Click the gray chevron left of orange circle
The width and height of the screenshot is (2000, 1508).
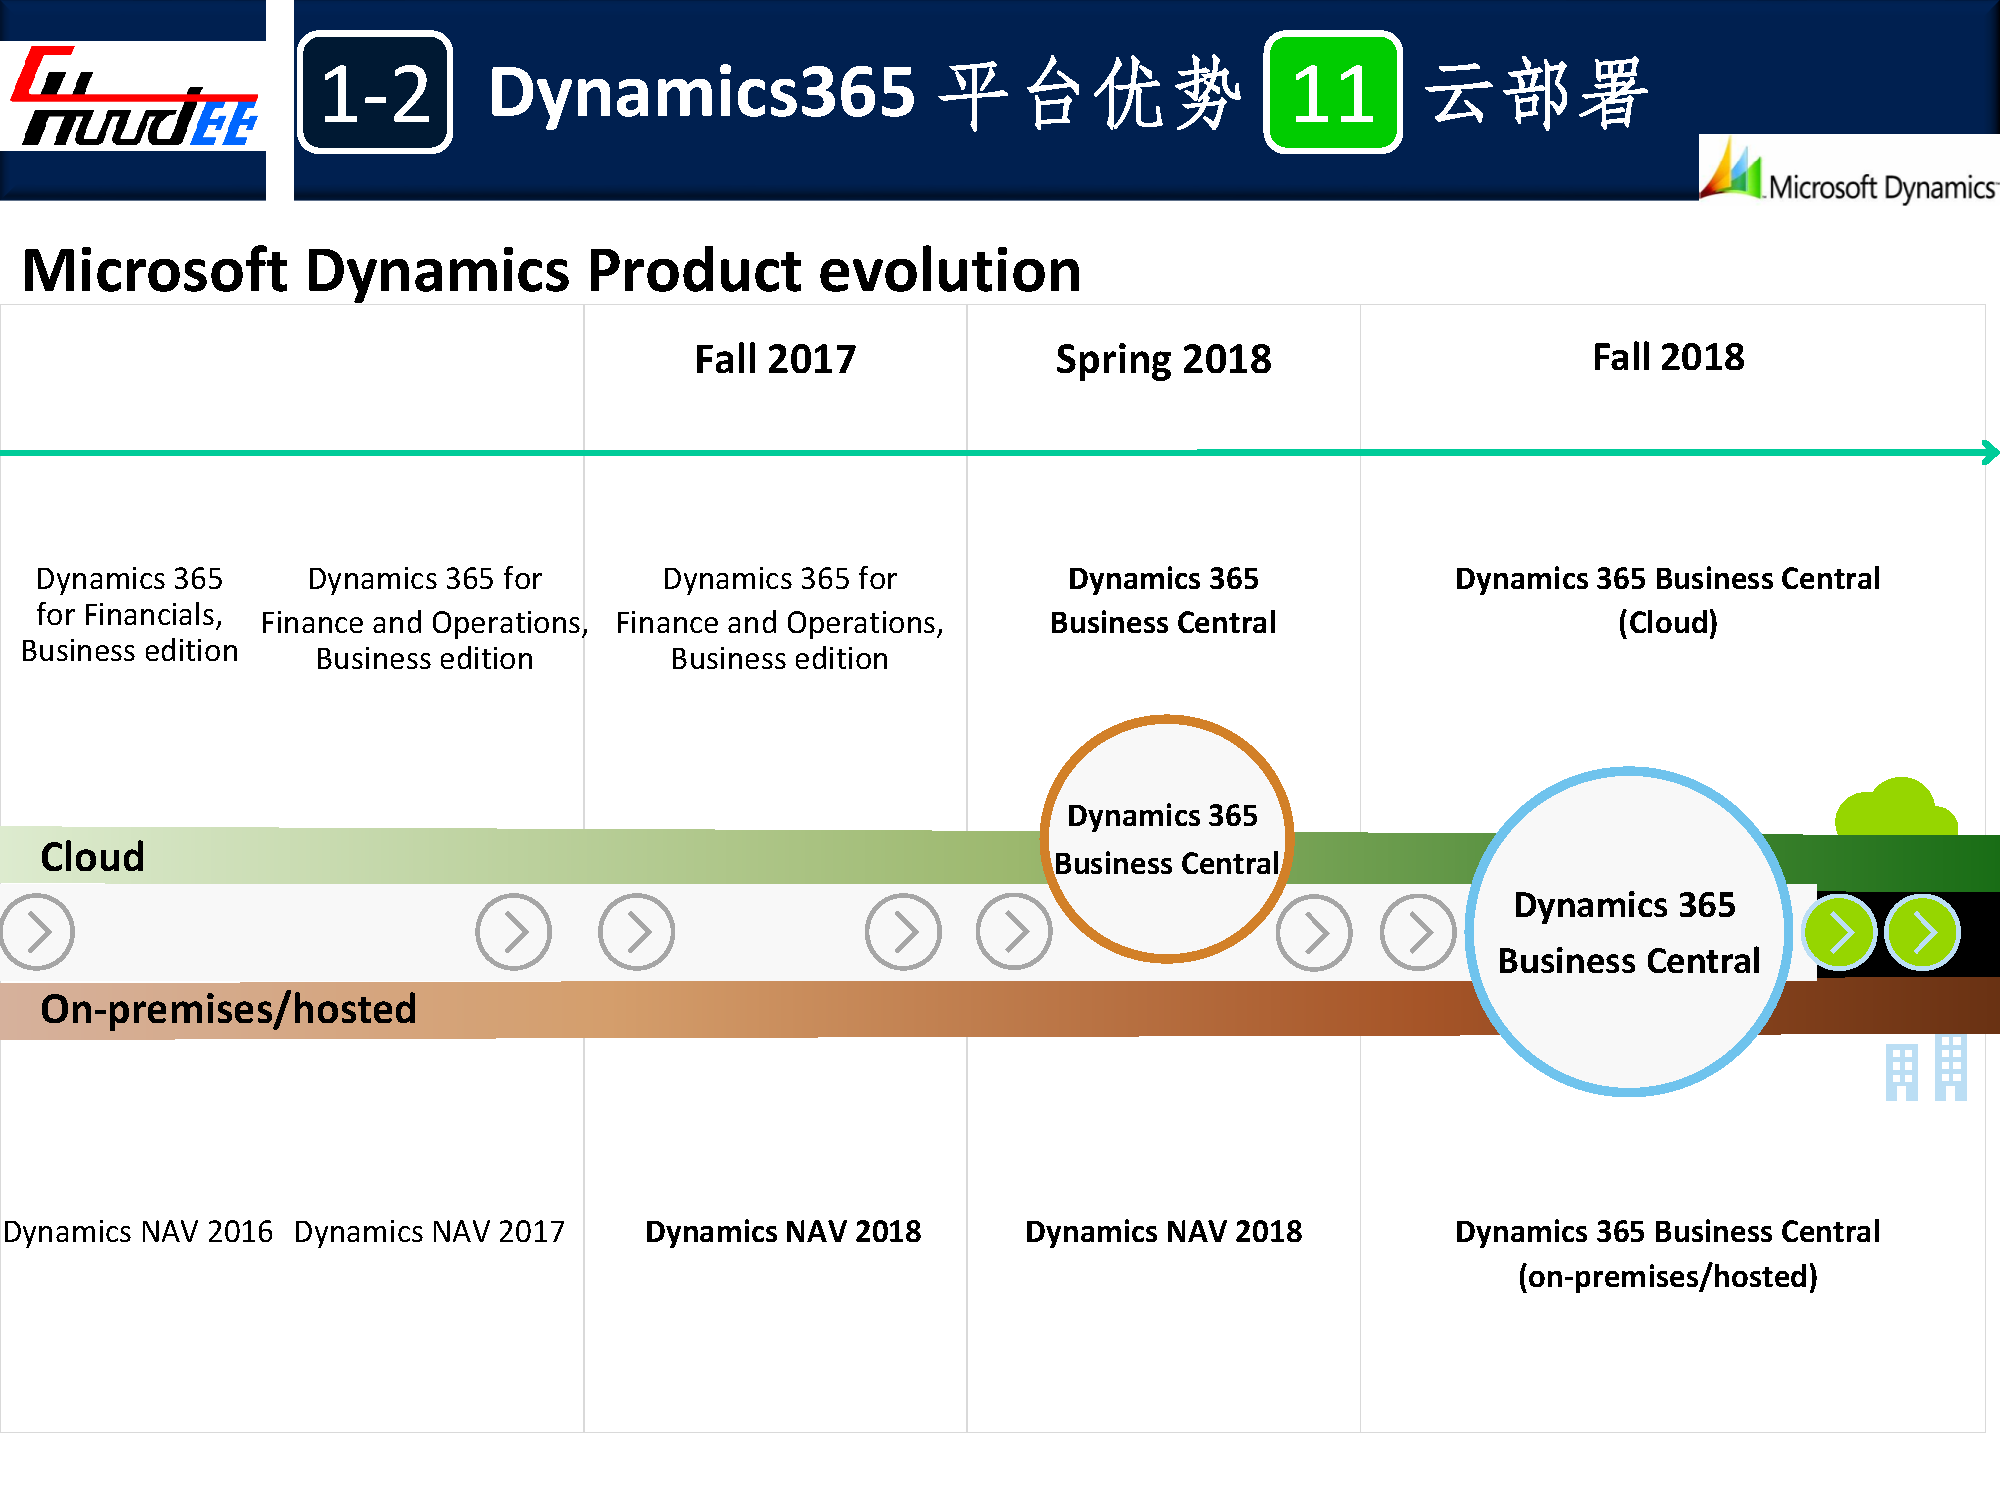[1014, 932]
